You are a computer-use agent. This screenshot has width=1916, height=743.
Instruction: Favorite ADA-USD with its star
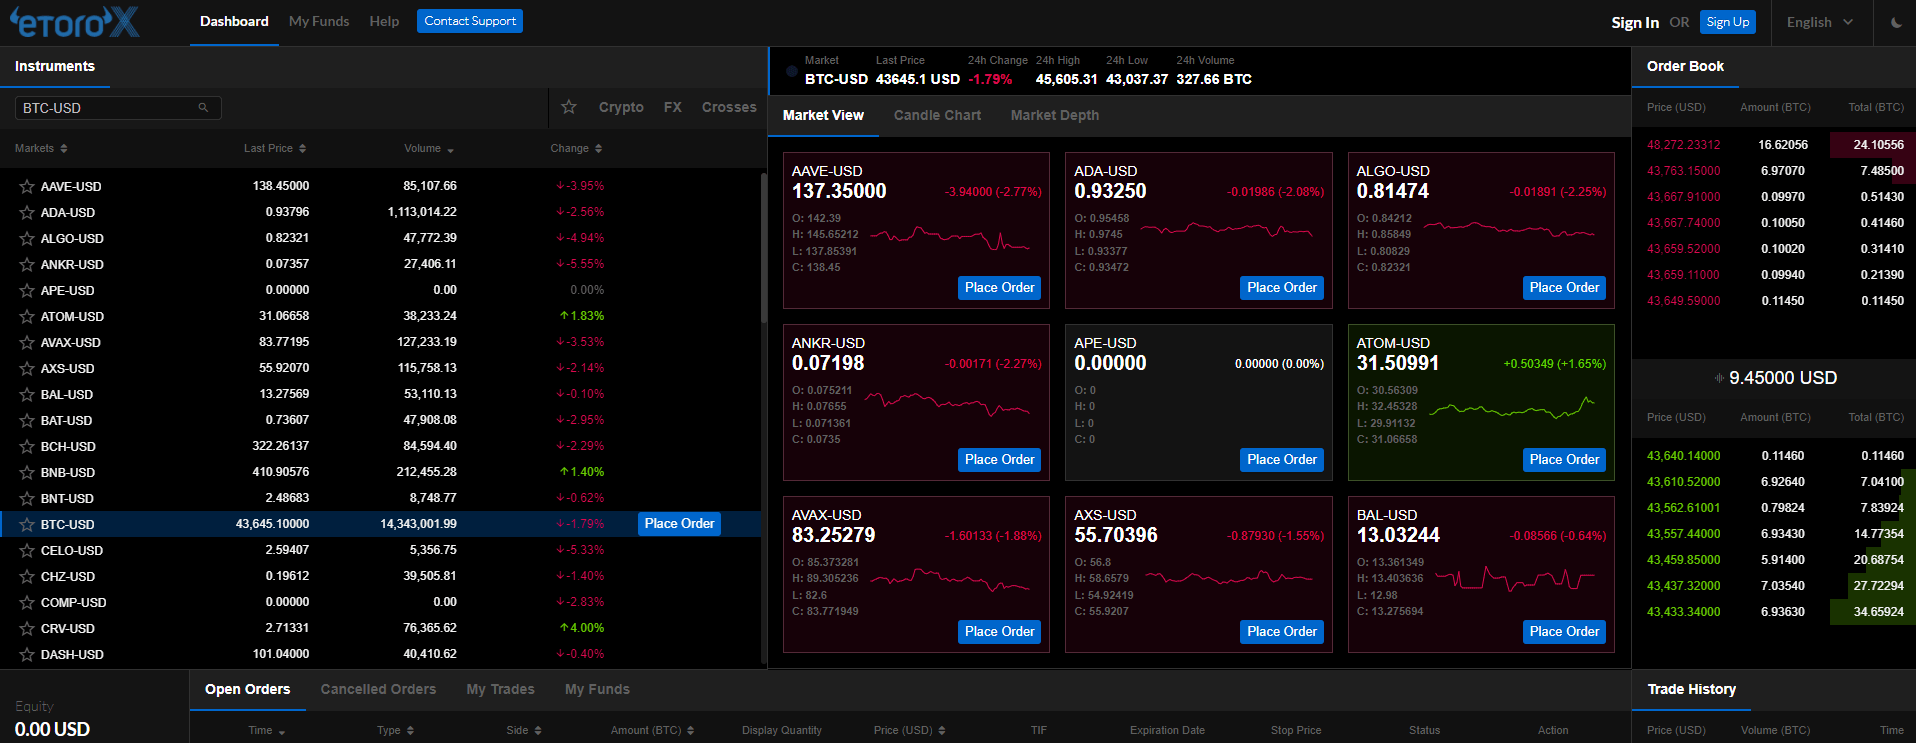click(x=27, y=212)
